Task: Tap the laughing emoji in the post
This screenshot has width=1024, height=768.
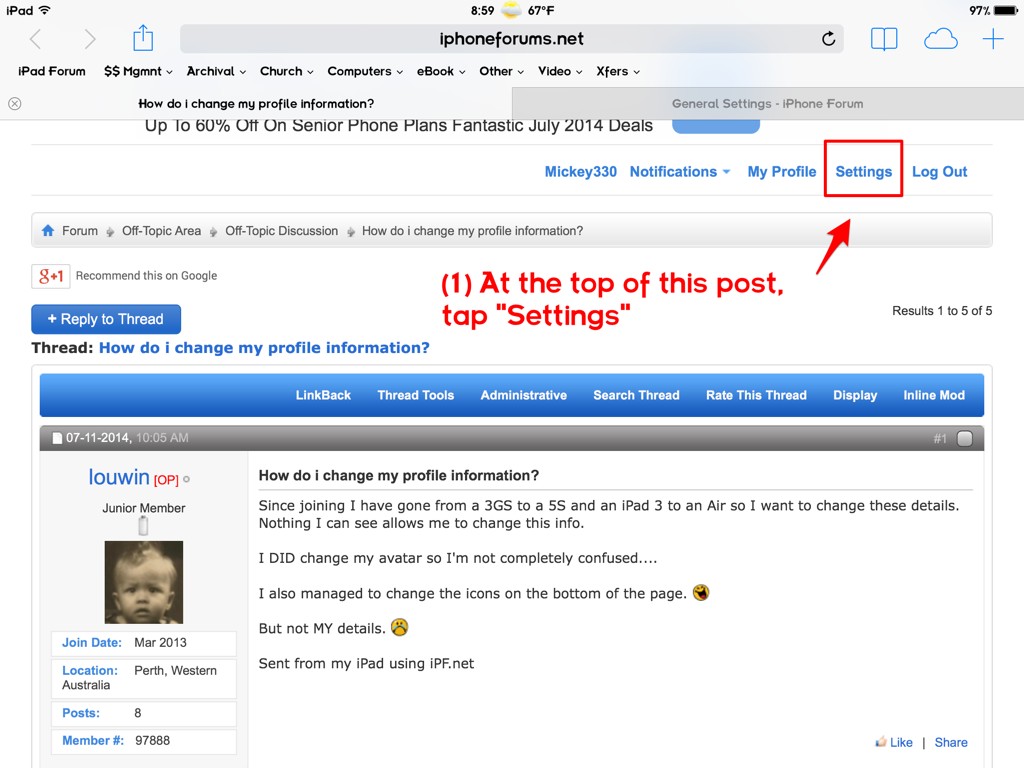Action: click(701, 592)
